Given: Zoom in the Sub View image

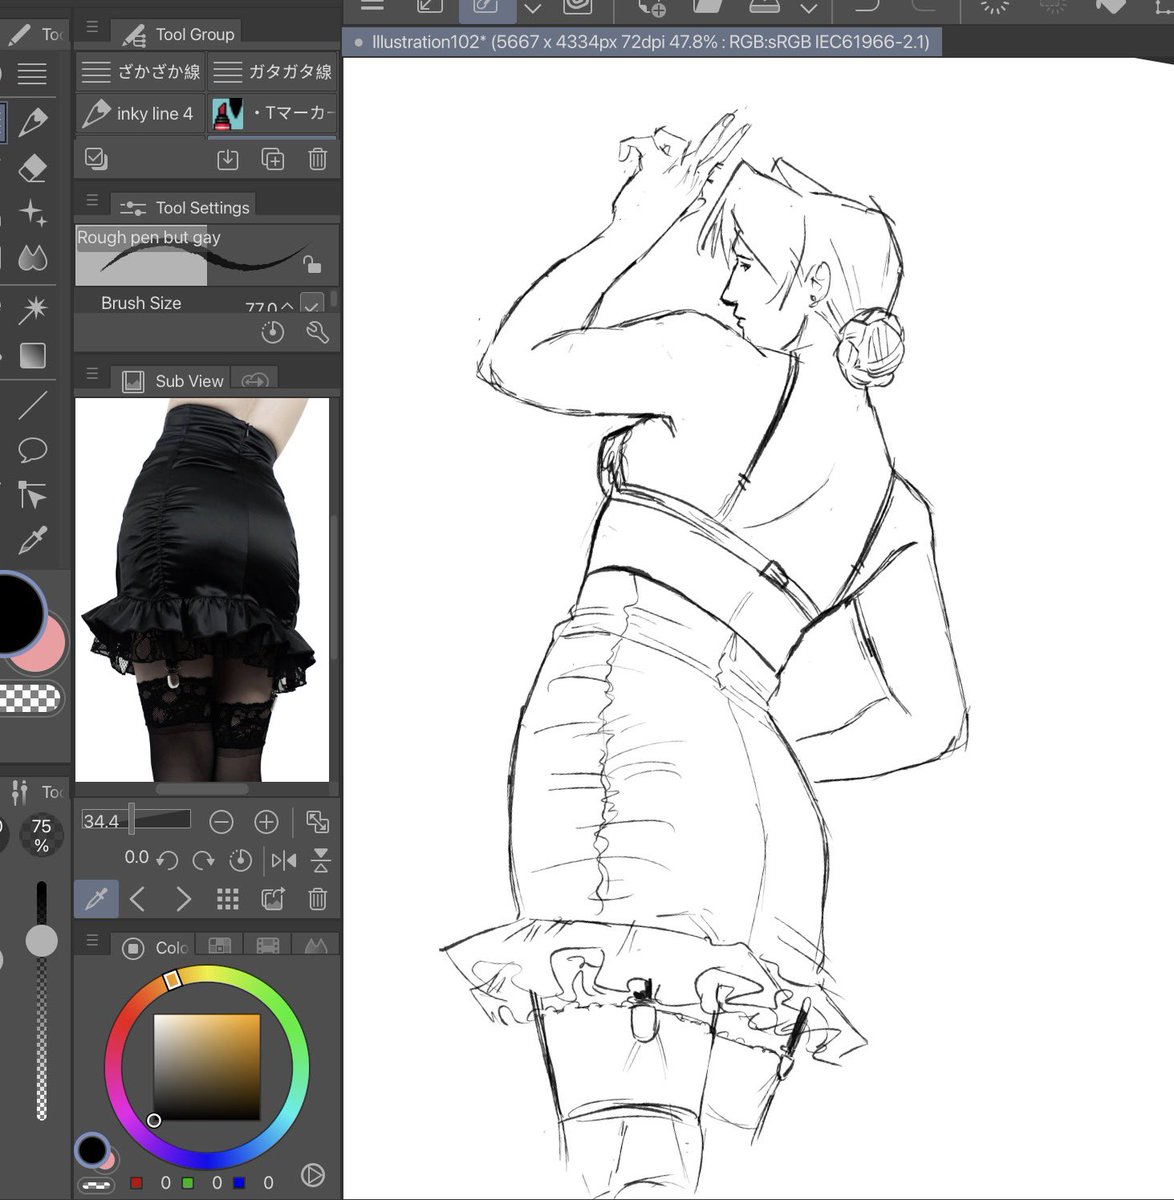Looking at the screenshot, I should [266, 822].
